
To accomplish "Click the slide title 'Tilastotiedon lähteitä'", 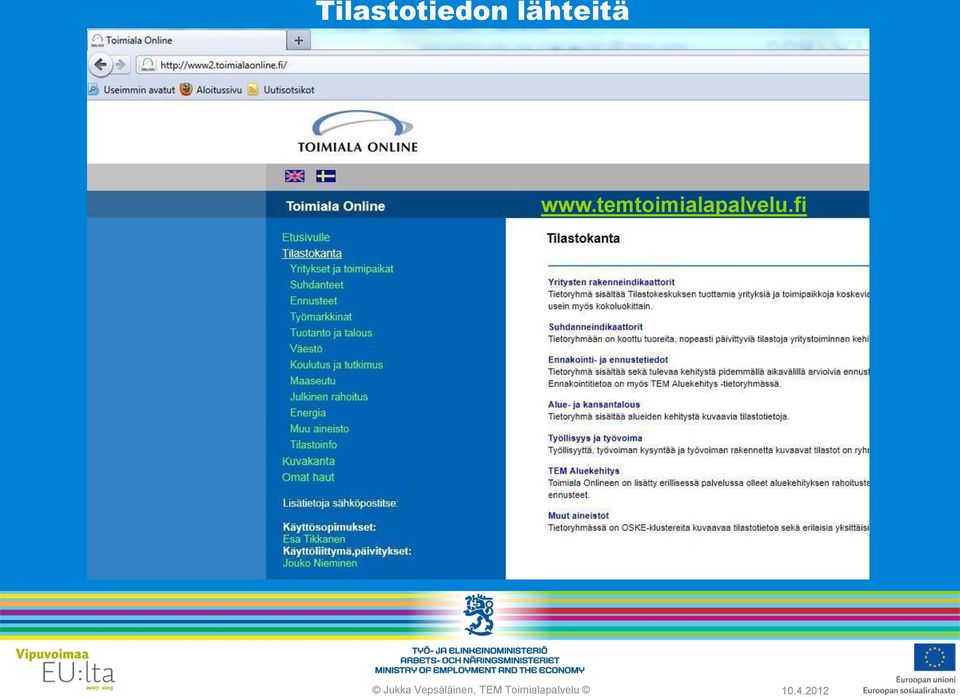I will [473, 11].
